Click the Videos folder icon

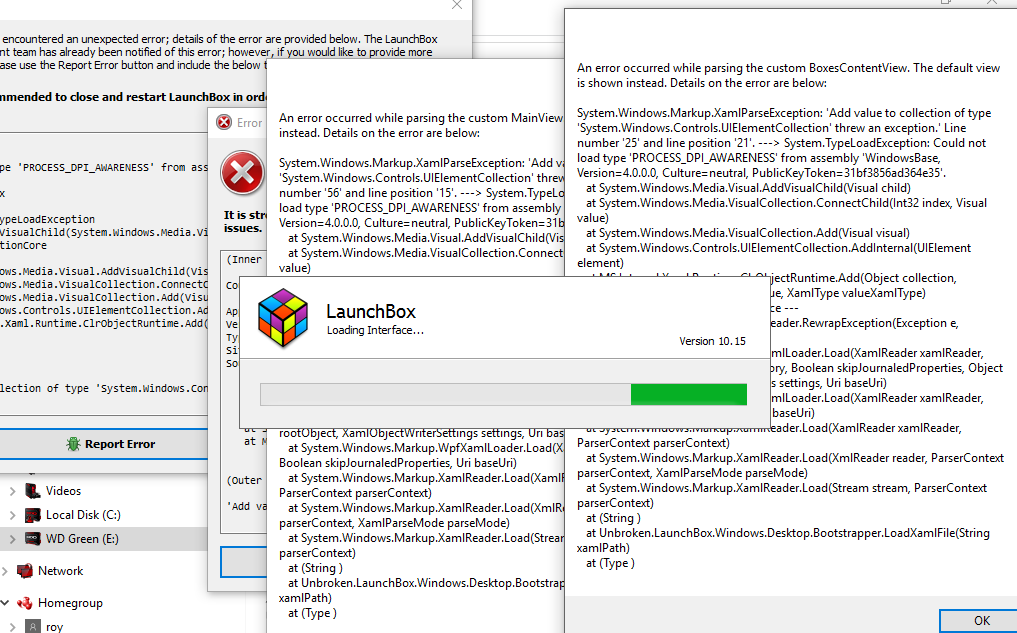coord(32,491)
